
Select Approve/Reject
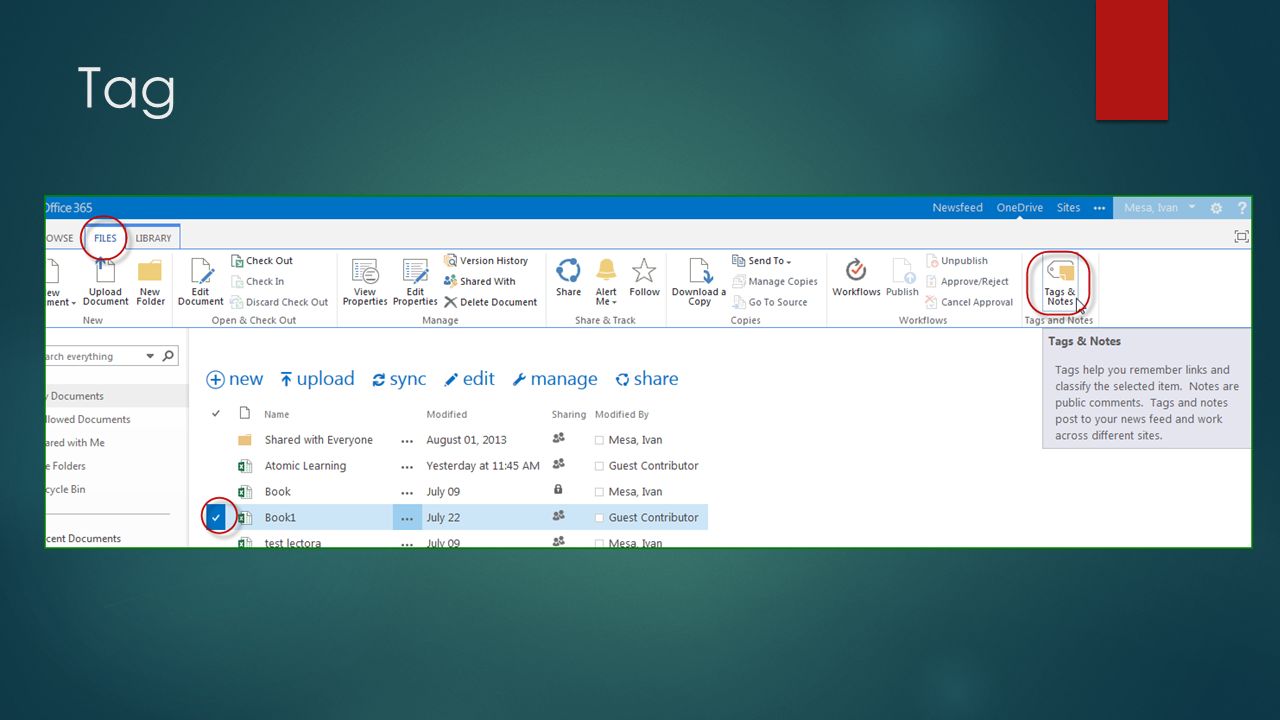click(x=967, y=282)
